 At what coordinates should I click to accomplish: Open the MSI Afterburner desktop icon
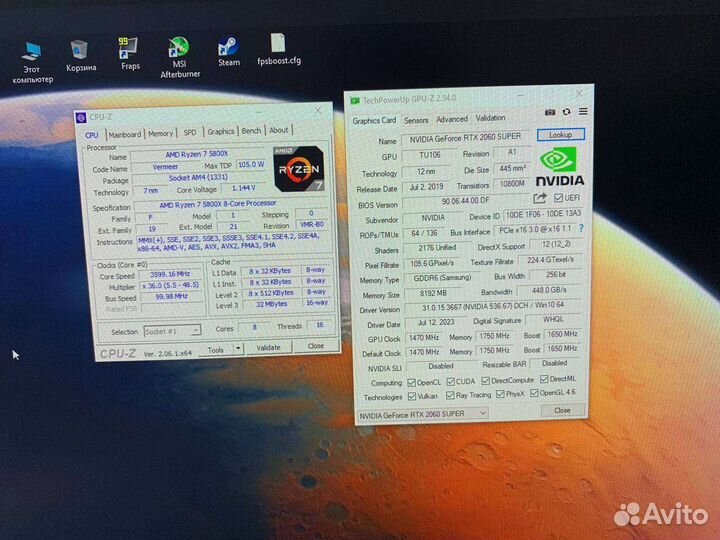point(180,50)
